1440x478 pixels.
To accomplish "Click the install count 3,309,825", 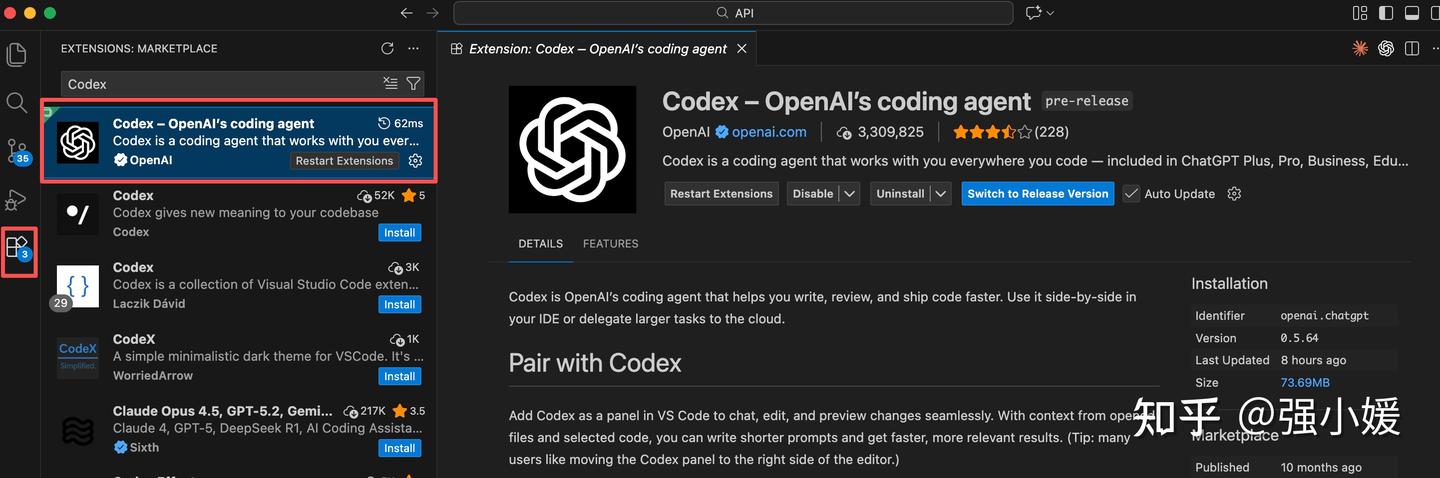I will (880, 132).
